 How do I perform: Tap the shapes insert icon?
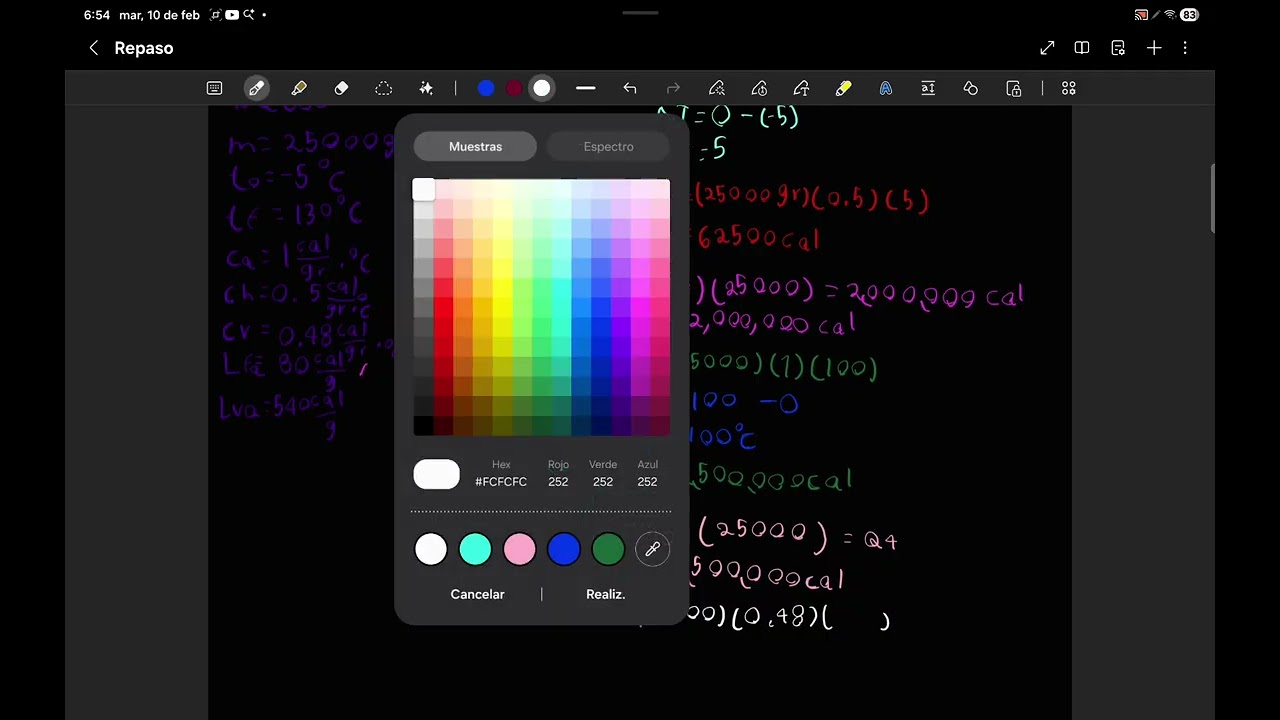[x=970, y=89]
